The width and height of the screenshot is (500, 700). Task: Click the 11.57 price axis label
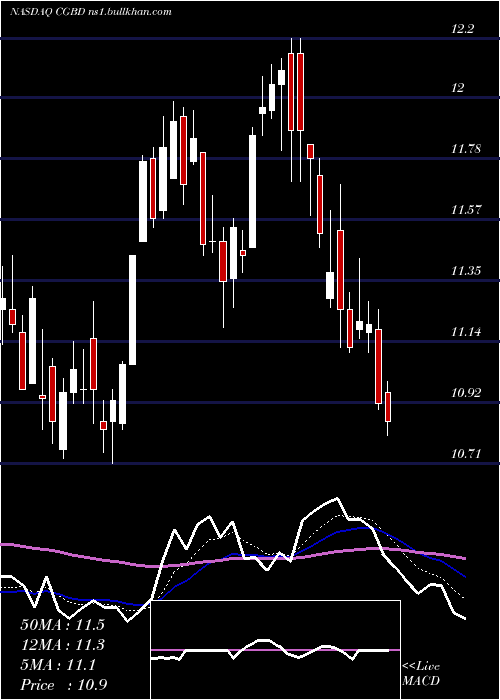coord(466,210)
